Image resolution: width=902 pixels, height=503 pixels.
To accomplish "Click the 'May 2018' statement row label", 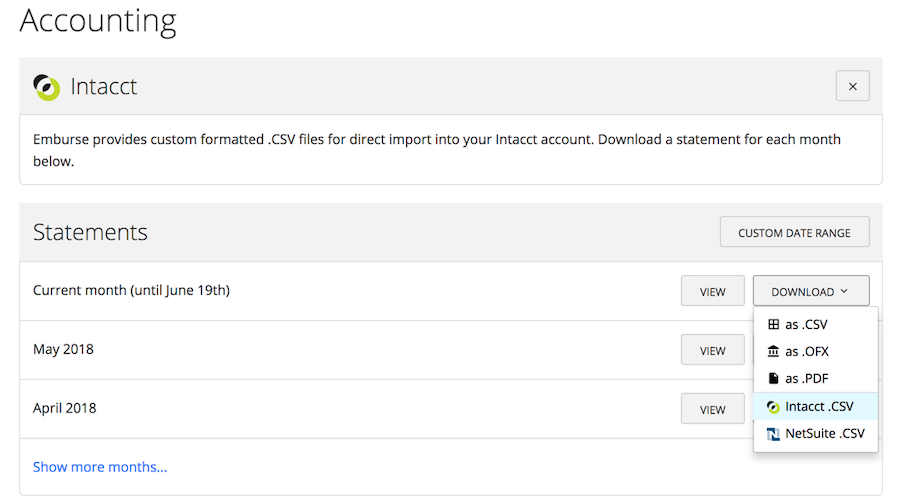I will click(63, 350).
